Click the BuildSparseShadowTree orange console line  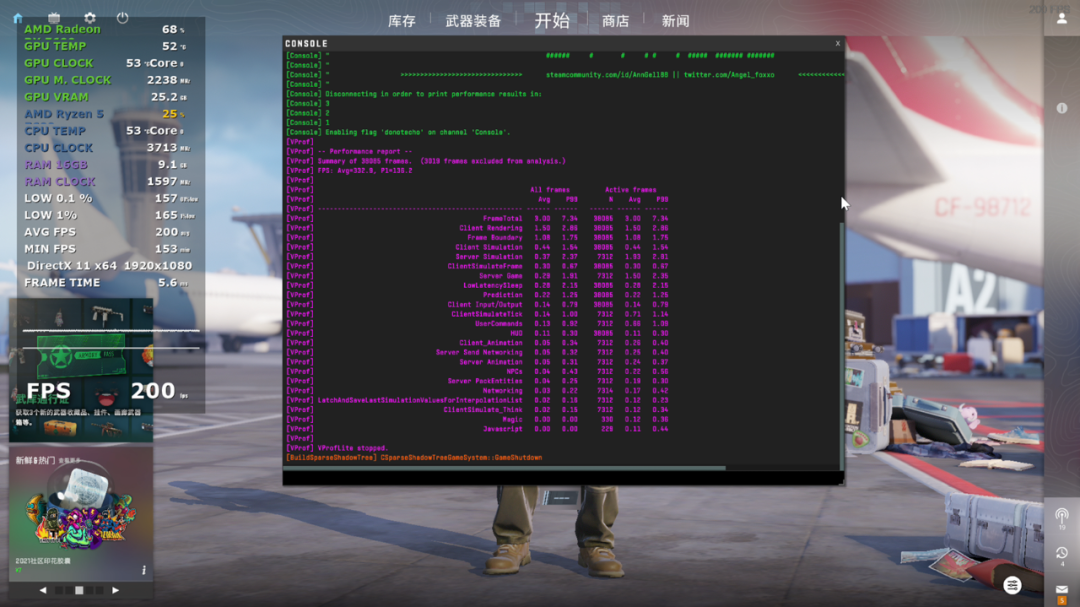pyautogui.click(x=414, y=457)
